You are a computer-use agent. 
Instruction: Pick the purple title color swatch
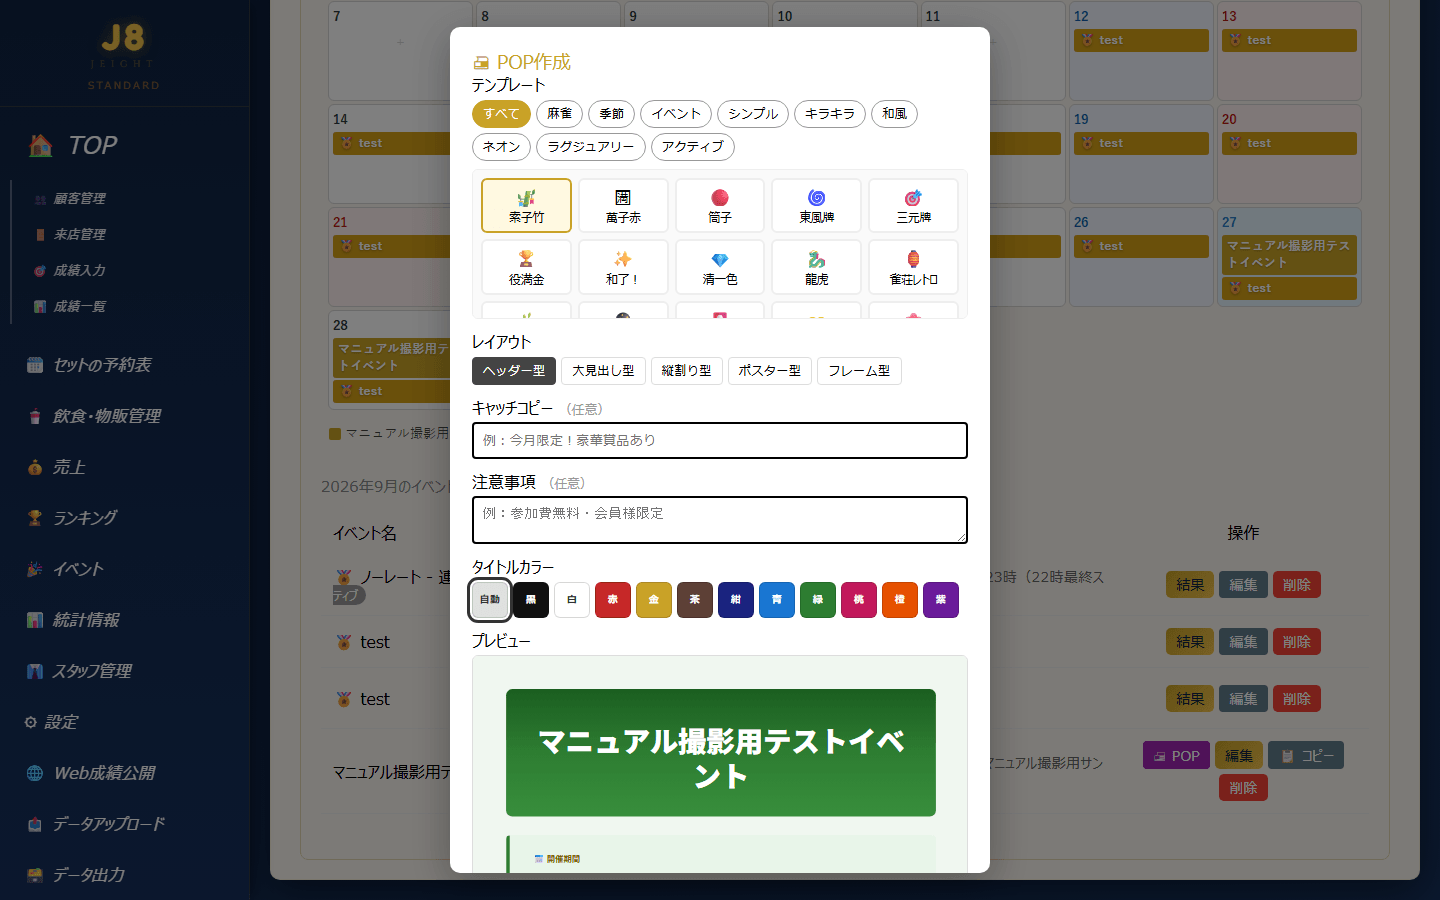941,600
